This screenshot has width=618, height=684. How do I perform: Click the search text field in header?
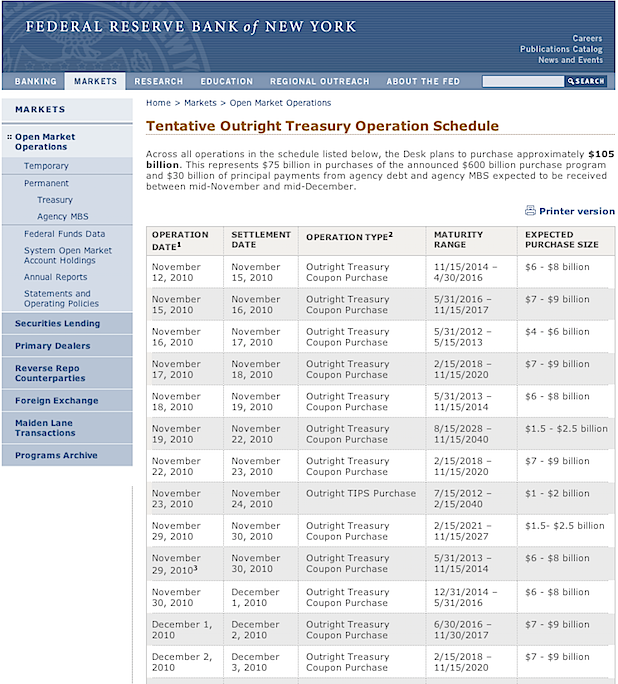[523, 81]
